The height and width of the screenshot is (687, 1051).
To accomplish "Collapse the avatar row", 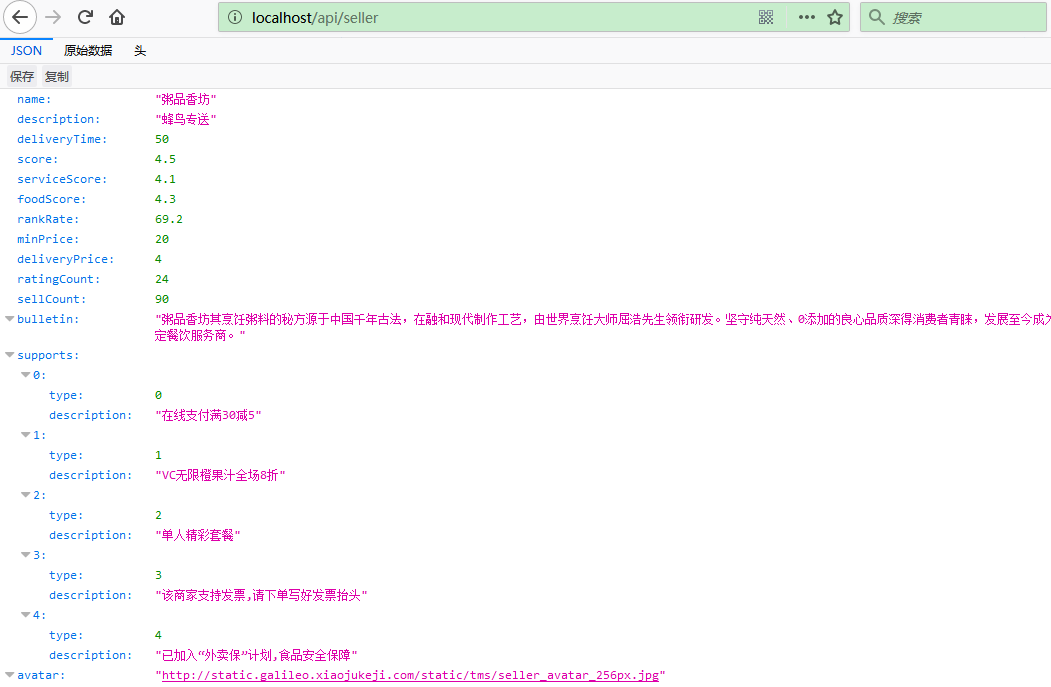I will pyautogui.click(x=10, y=675).
